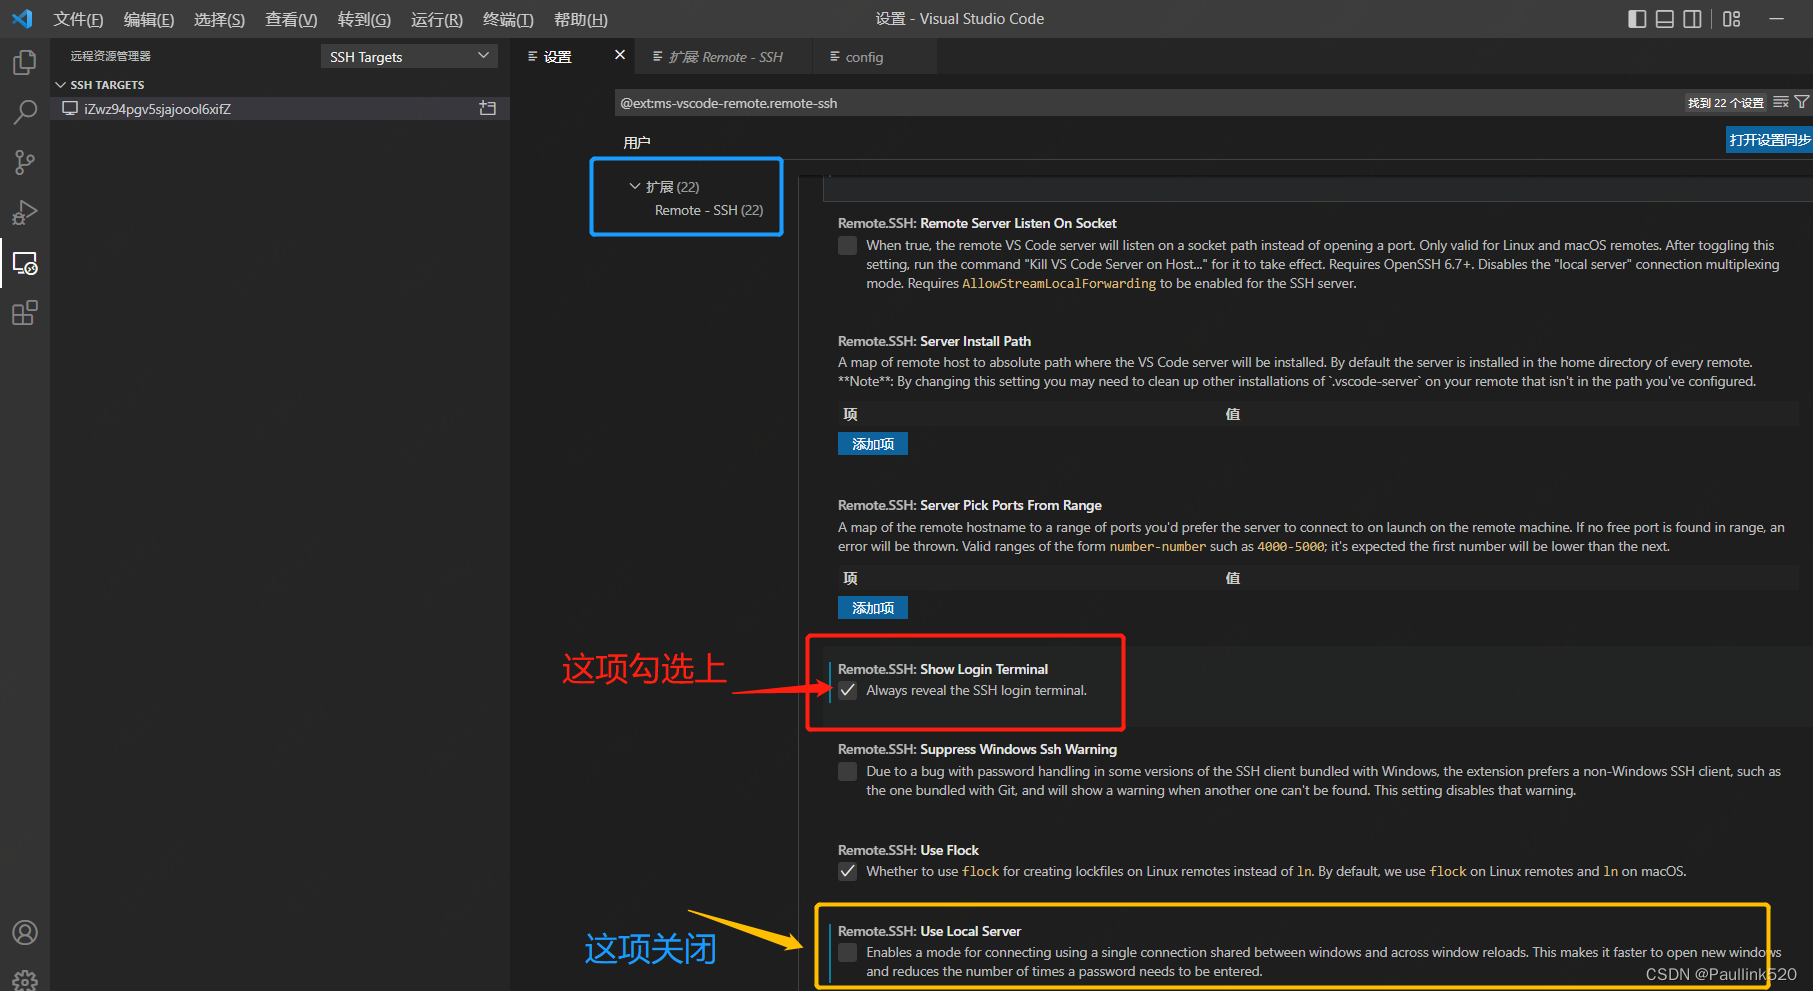Click the Remote Server Listen On Socket title
Image resolution: width=1813 pixels, height=991 pixels.
click(977, 223)
